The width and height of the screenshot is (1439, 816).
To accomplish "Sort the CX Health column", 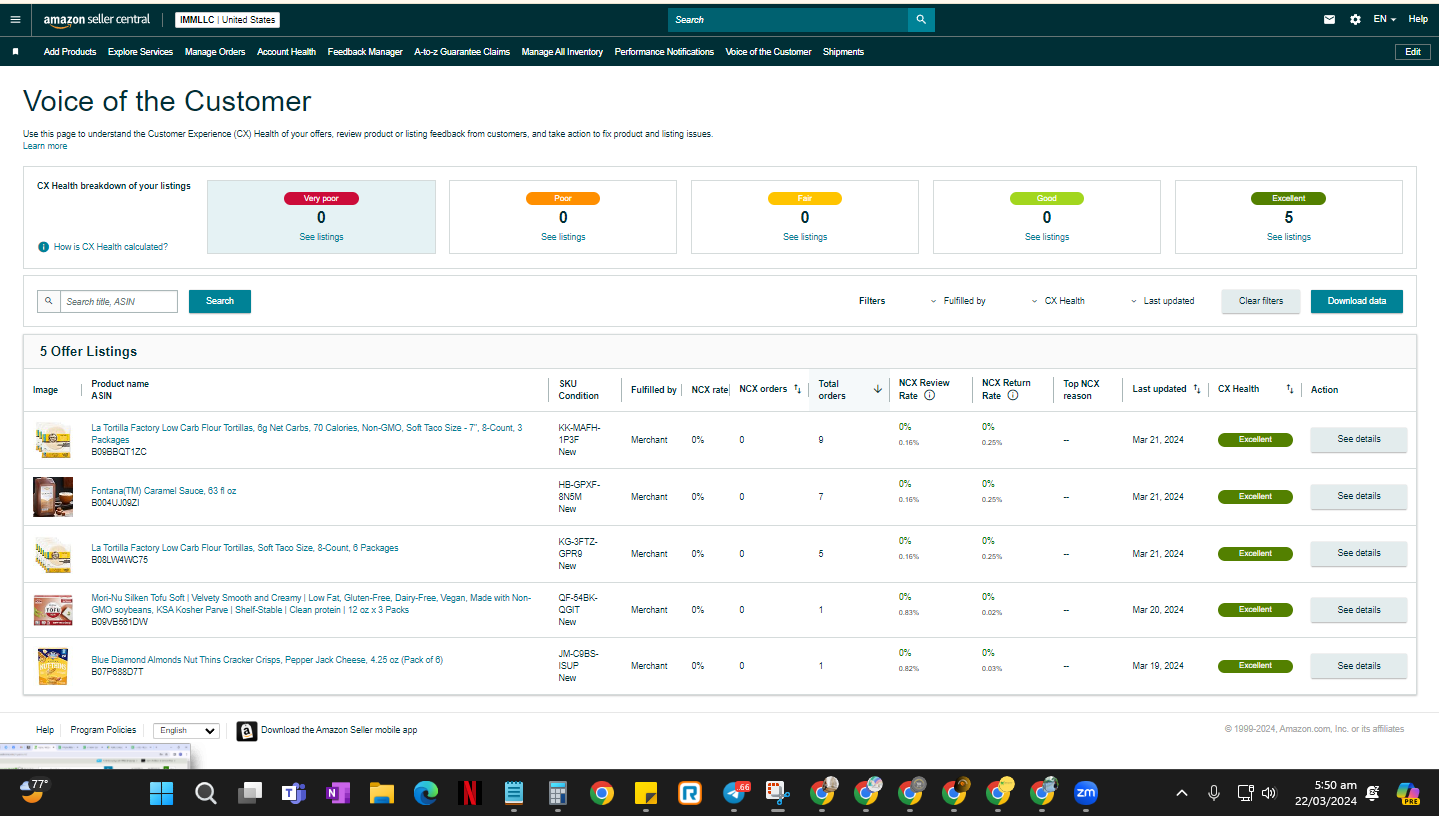I will 1290,389.
